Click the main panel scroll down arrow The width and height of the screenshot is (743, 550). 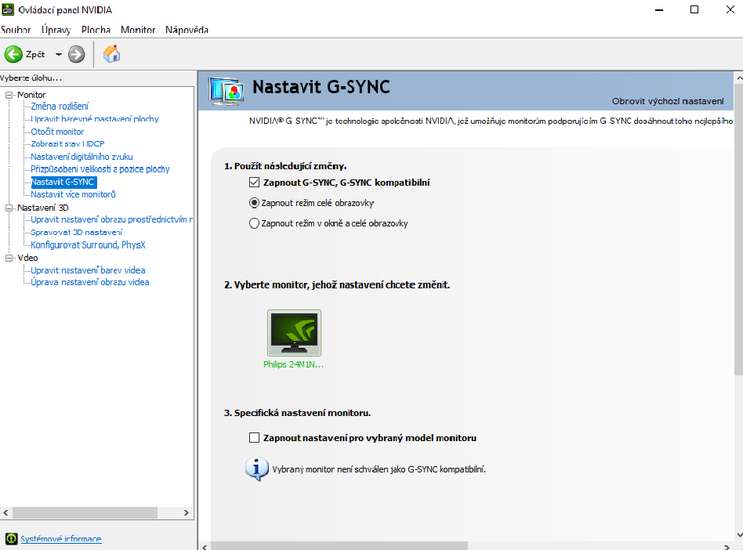coord(739,535)
